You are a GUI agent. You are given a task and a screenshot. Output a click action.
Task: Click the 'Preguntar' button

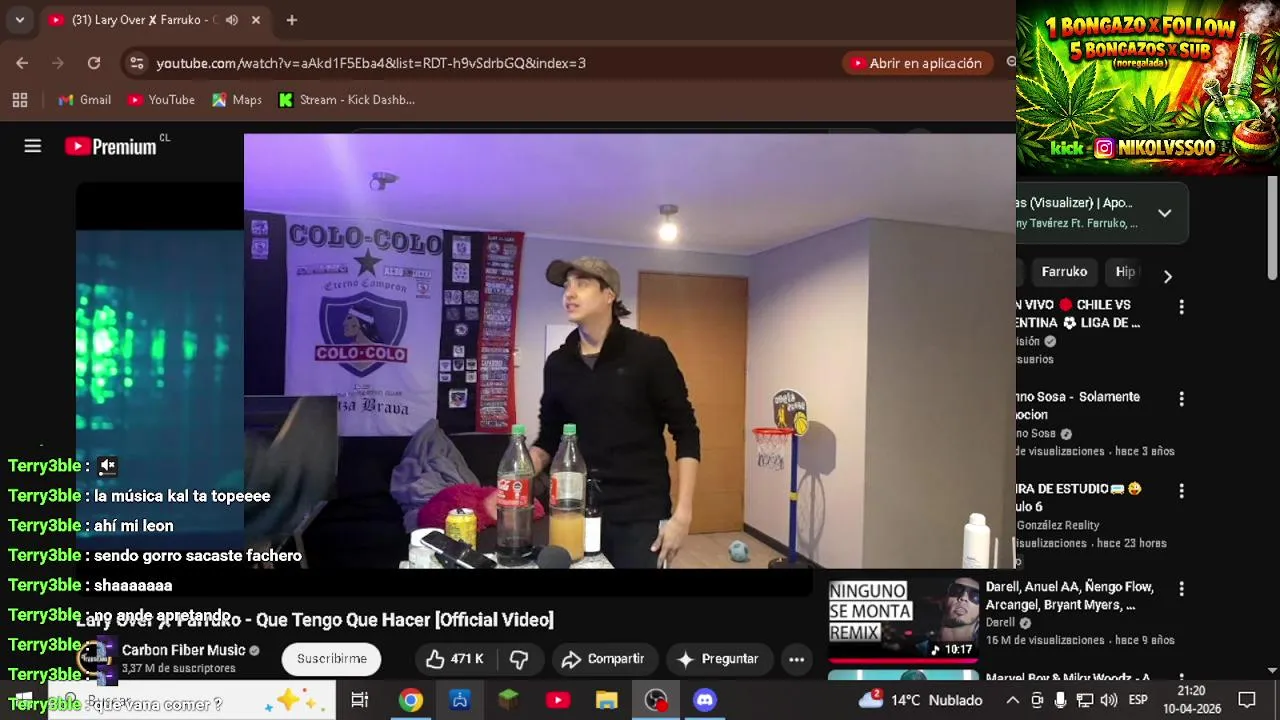[x=718, y=659]
